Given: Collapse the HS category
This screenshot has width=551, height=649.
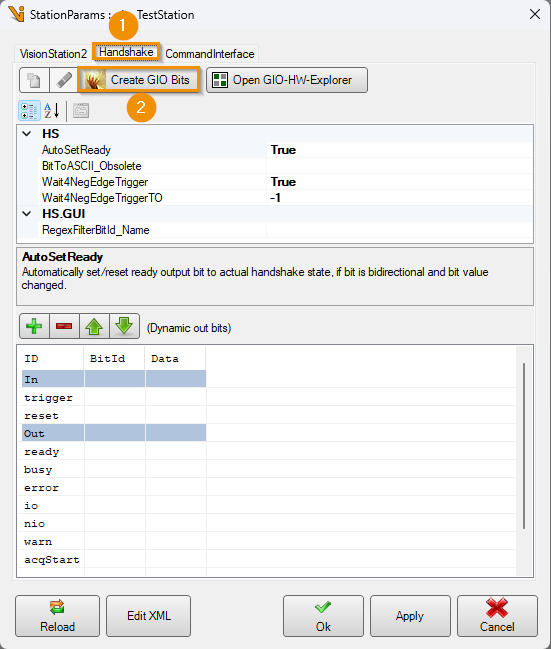Looking at the screenshot, I should click(x=27, y=134).
